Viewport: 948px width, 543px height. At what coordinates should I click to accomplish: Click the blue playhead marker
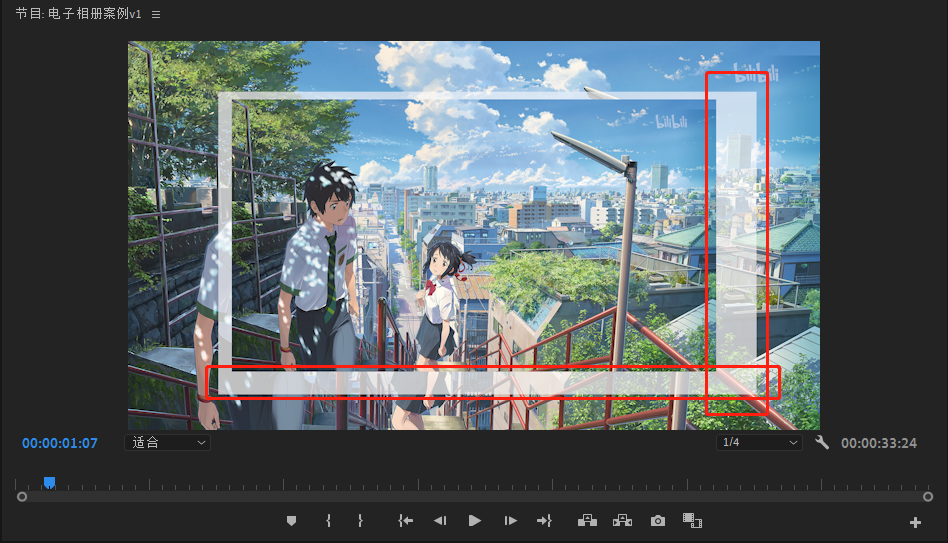(x=50, y=482)
